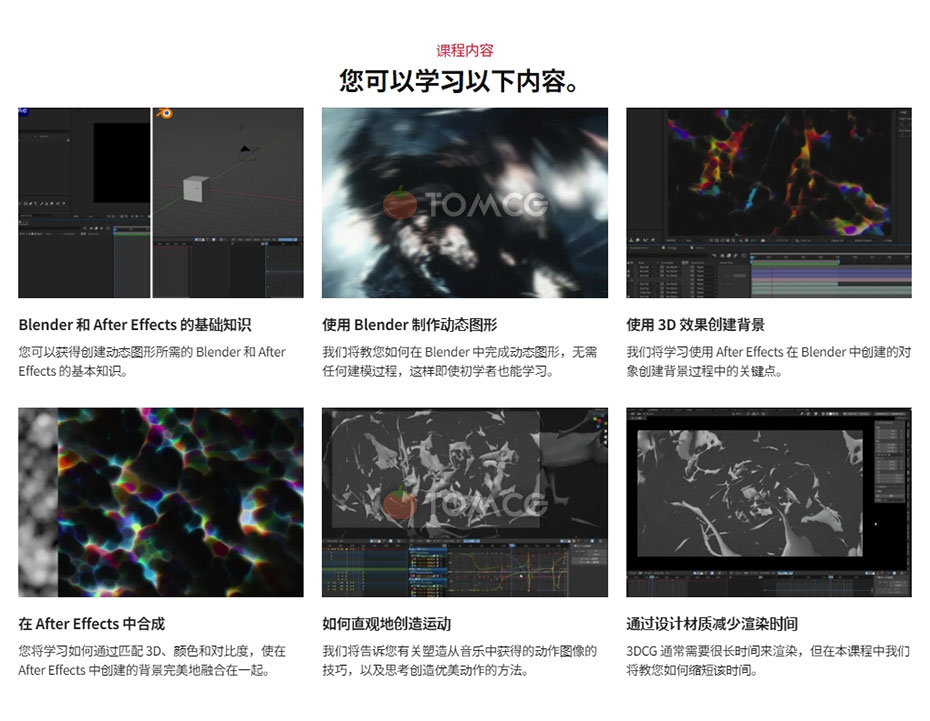Open the render viewport thumbnail above '通过设计材质减少渲染时间'
The width and height of the screenshot is (930, 721).
[769, 502]
